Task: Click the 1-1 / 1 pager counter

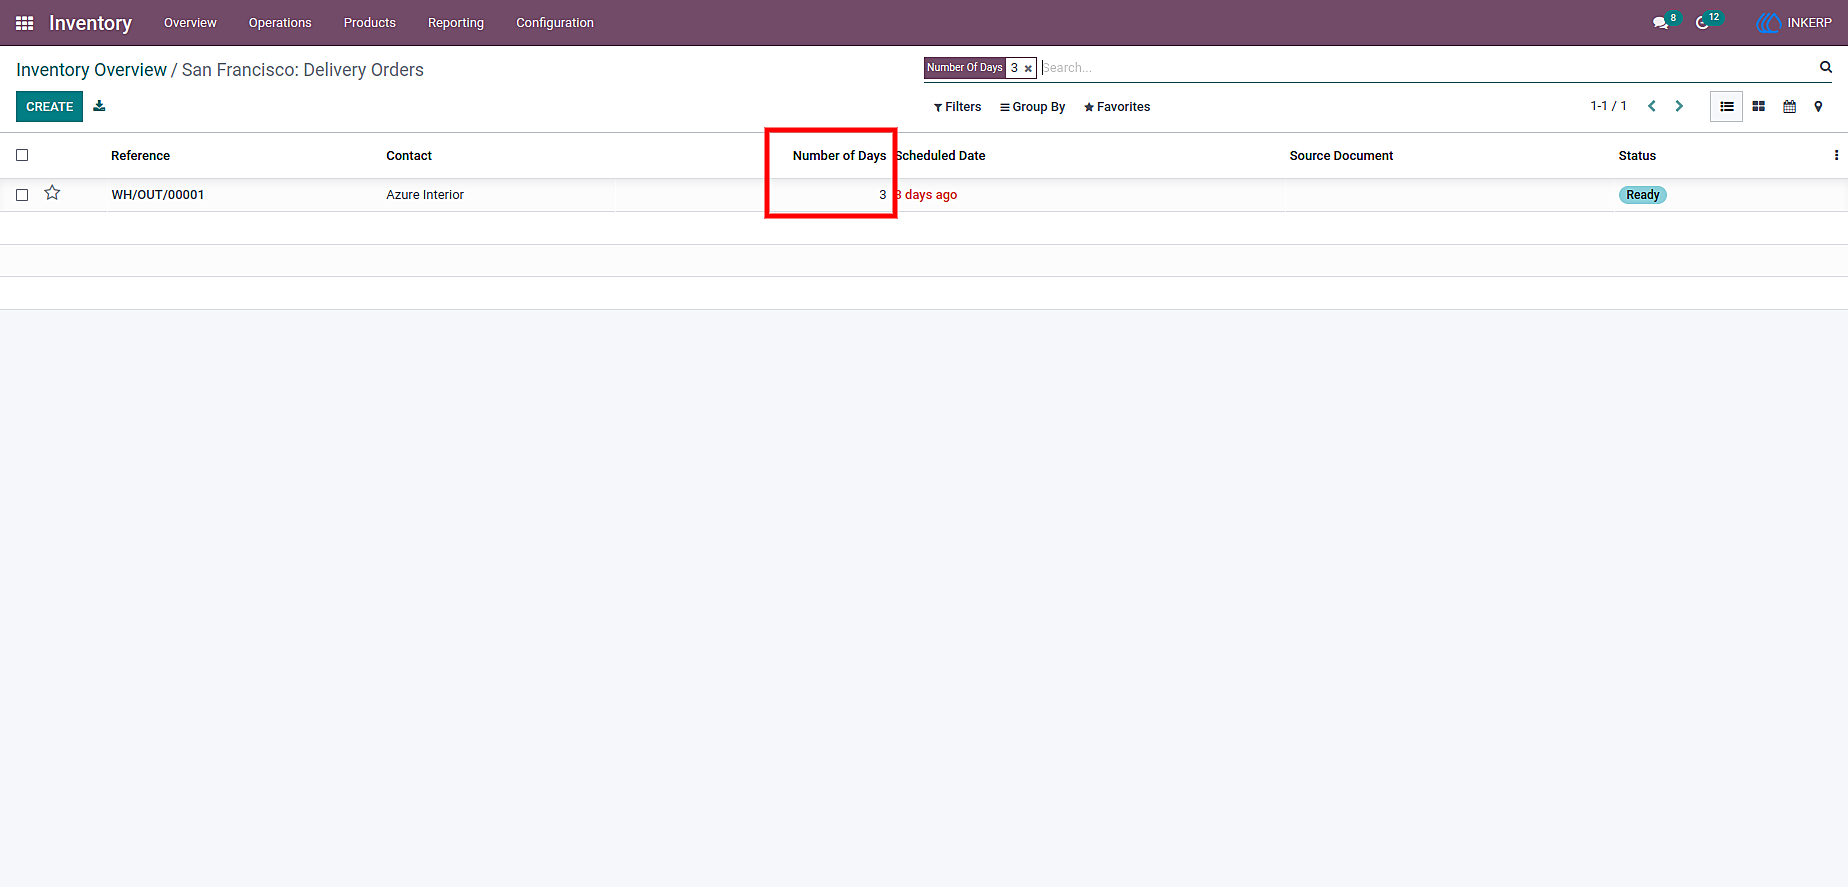Action: tap(1608, 106)
